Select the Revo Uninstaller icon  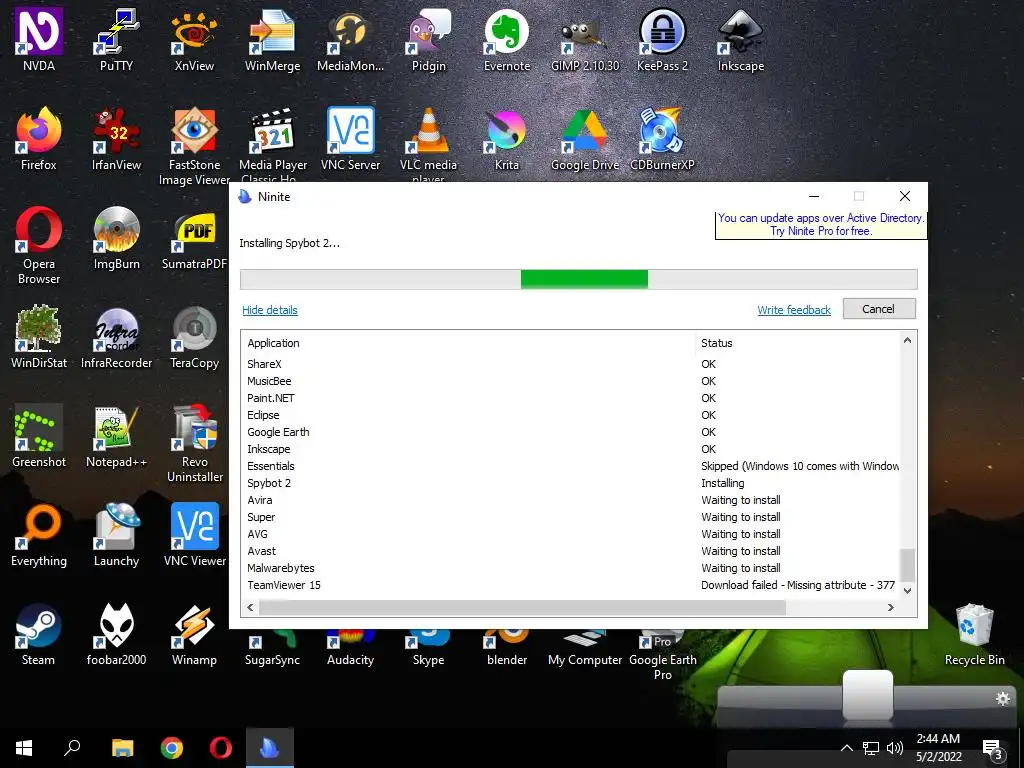pos(194,443)
